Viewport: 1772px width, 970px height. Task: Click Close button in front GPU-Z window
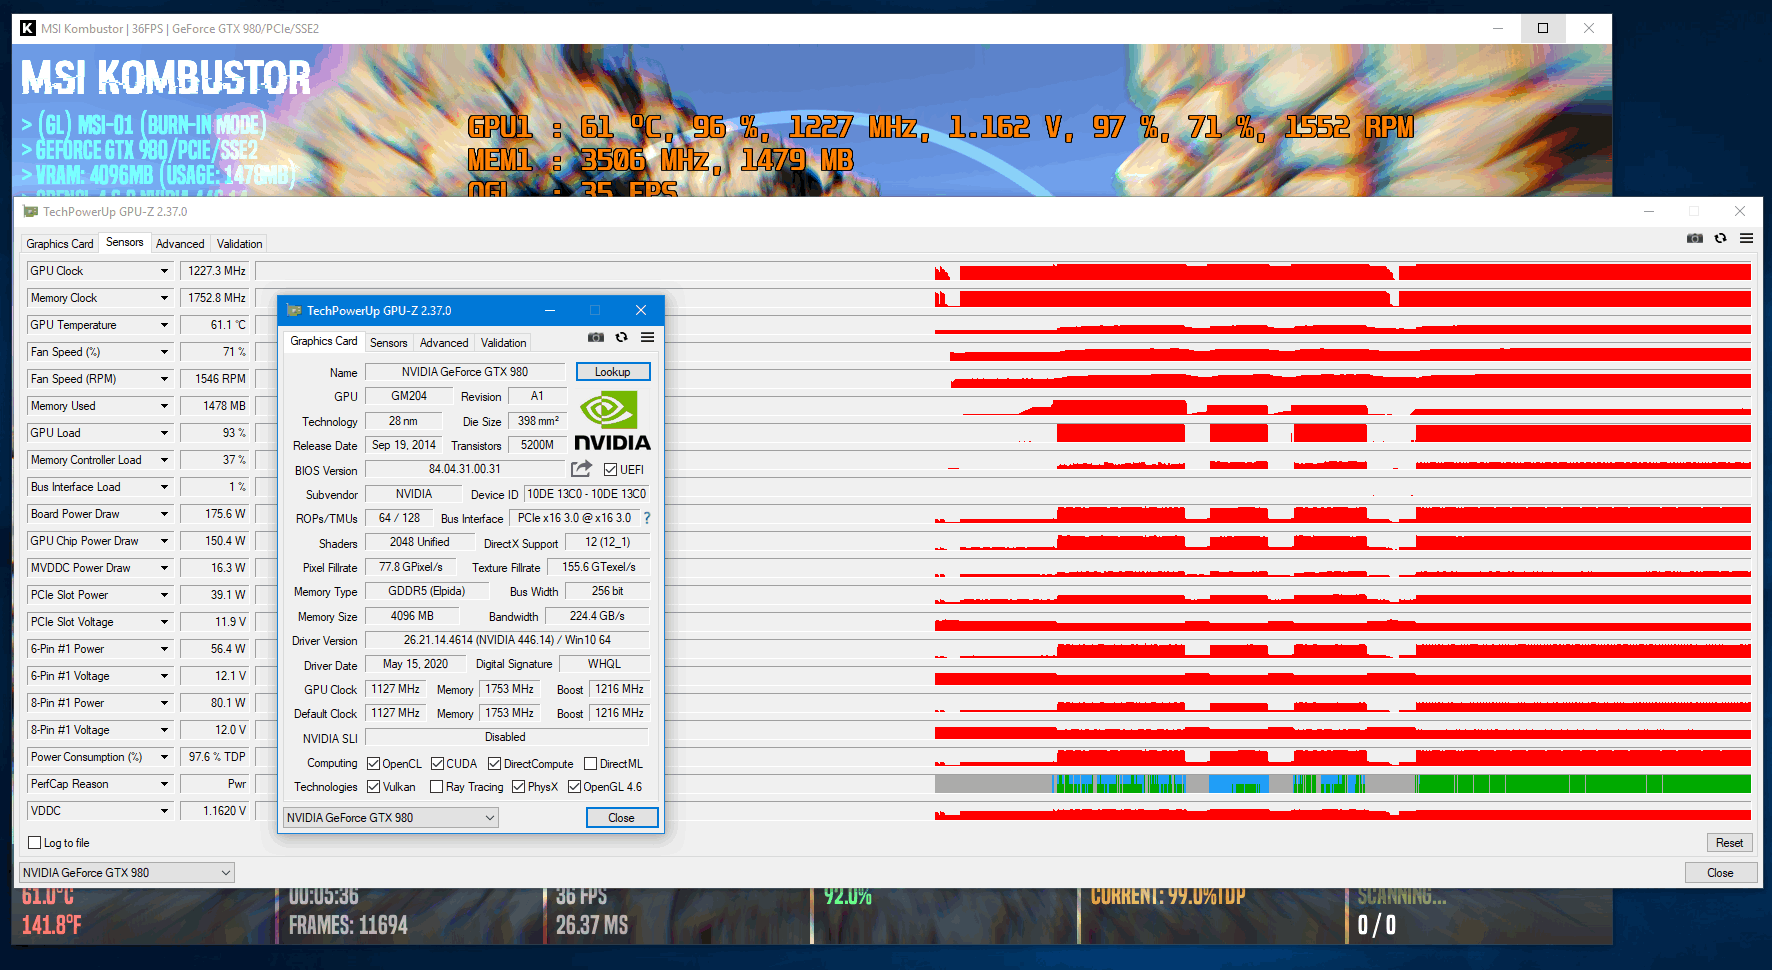coord(622,817)
